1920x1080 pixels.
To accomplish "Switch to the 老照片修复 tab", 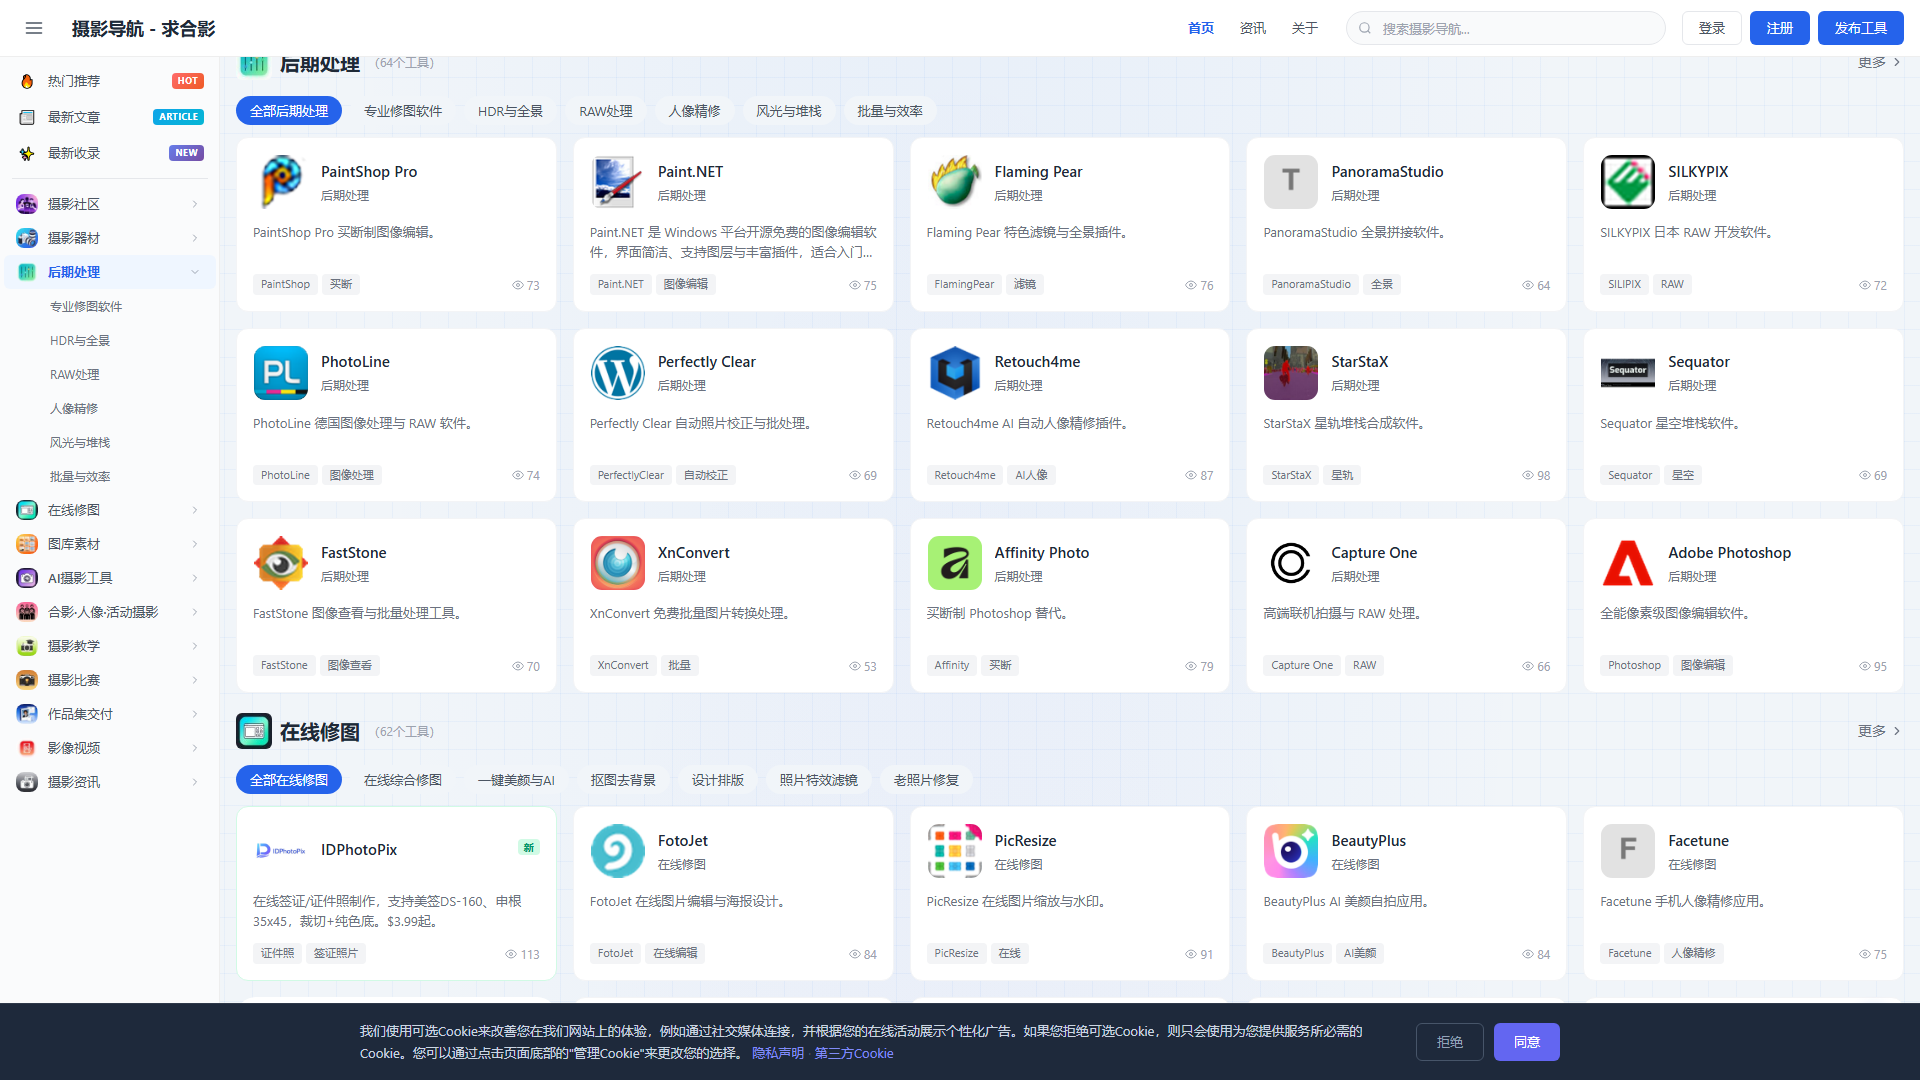I will pos(926,780).
